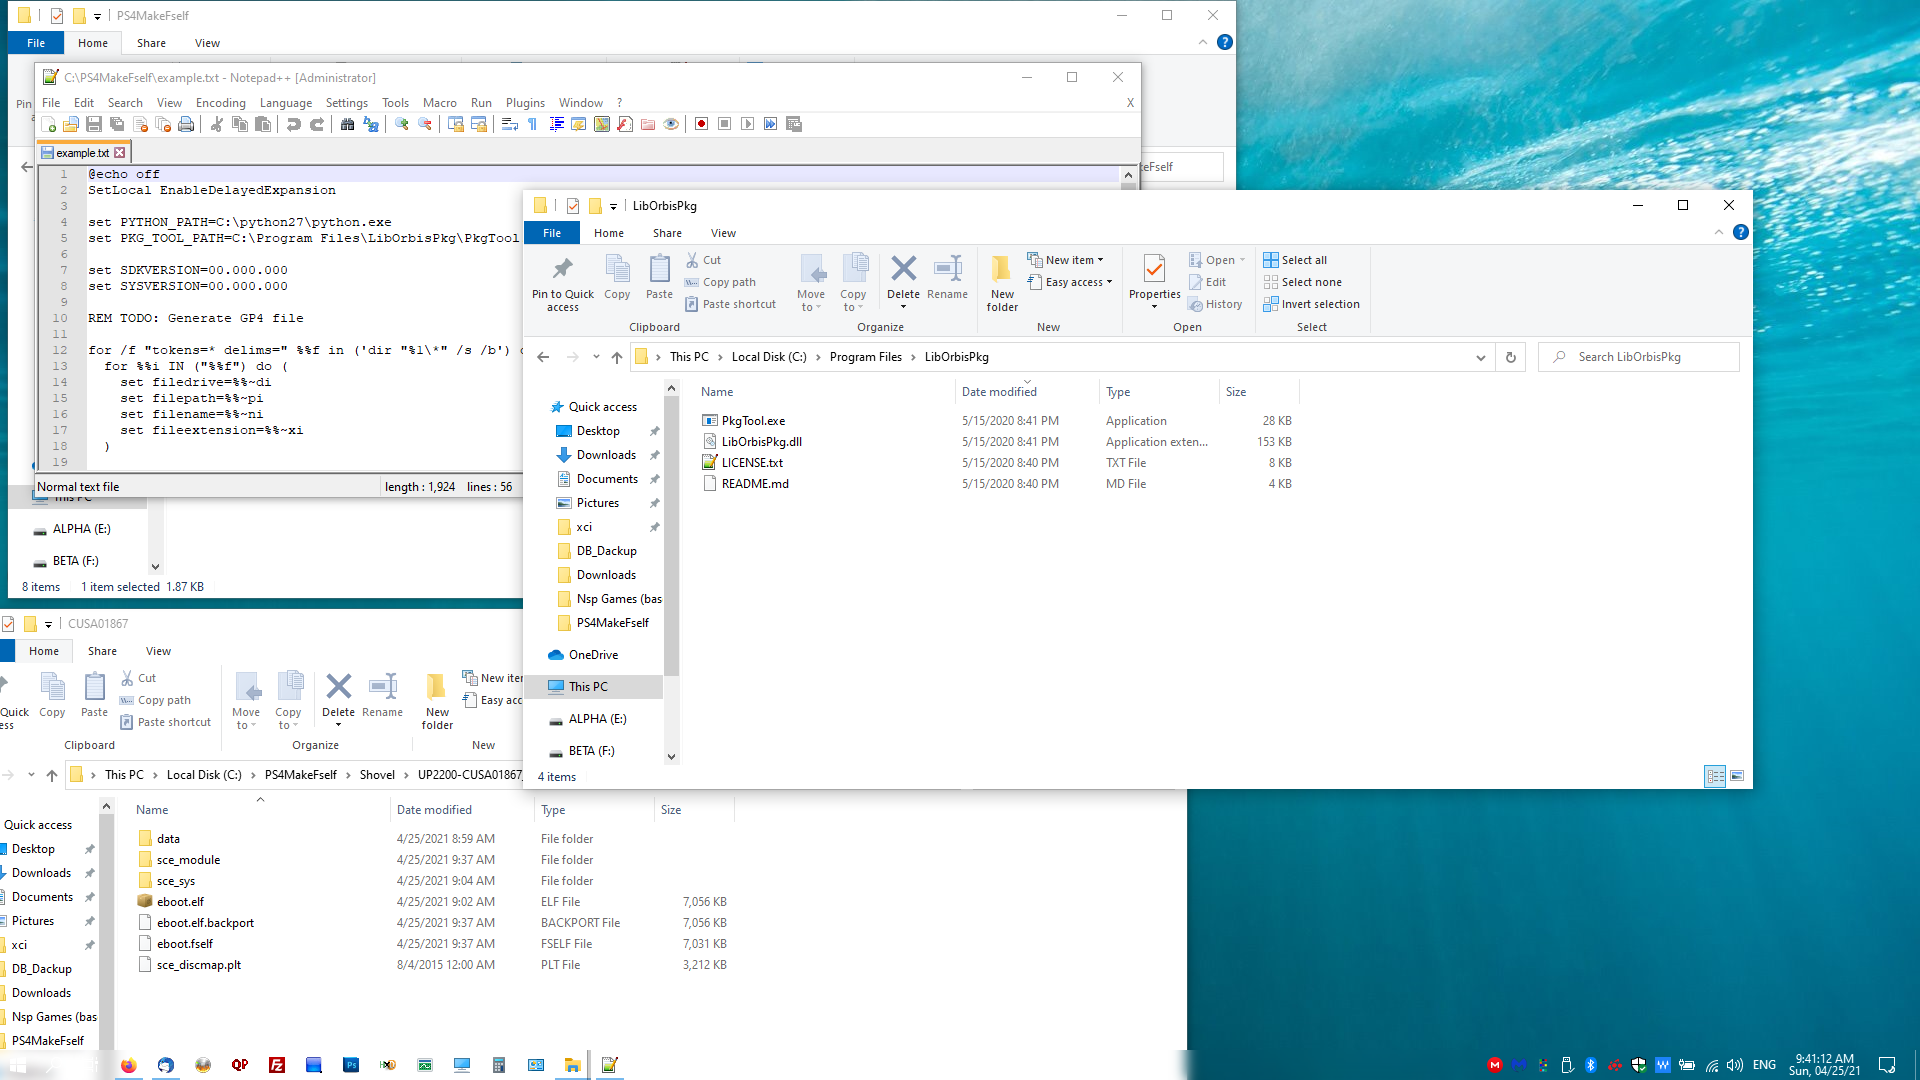Image resolution: width=1920 pixels, height=1080 pixels.
Task: Expand the chevron after Program Files breadcrumb
Action: (913, 357)
